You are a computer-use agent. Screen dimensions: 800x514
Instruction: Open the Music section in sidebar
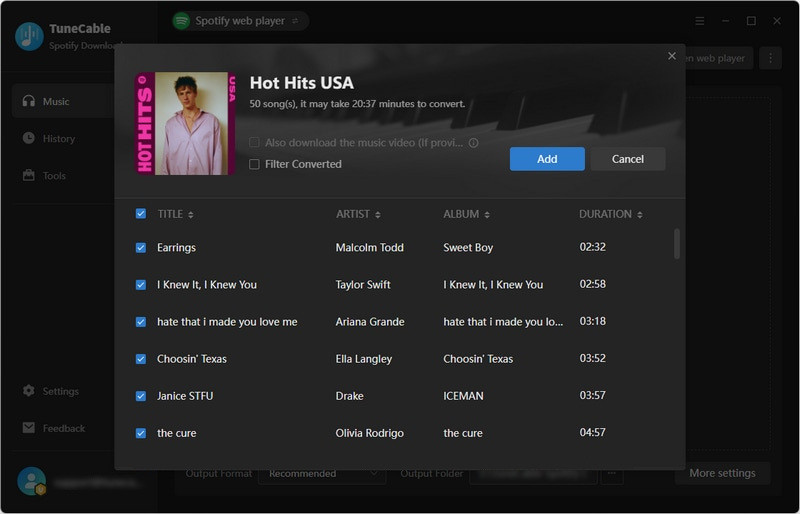63,101
